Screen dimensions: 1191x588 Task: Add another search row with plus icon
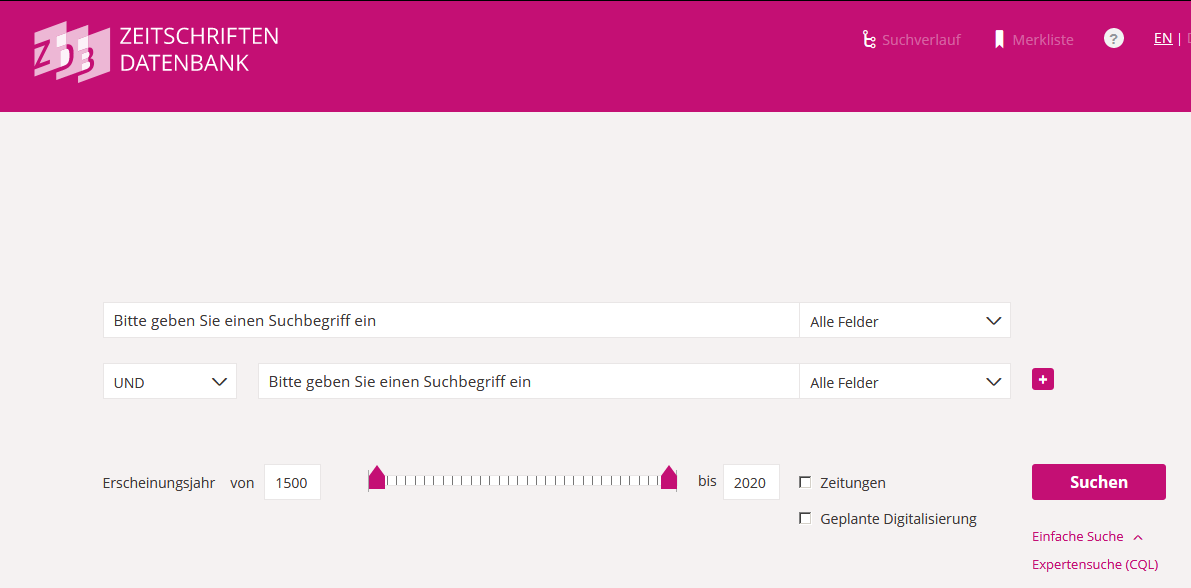click(1043, 379)
